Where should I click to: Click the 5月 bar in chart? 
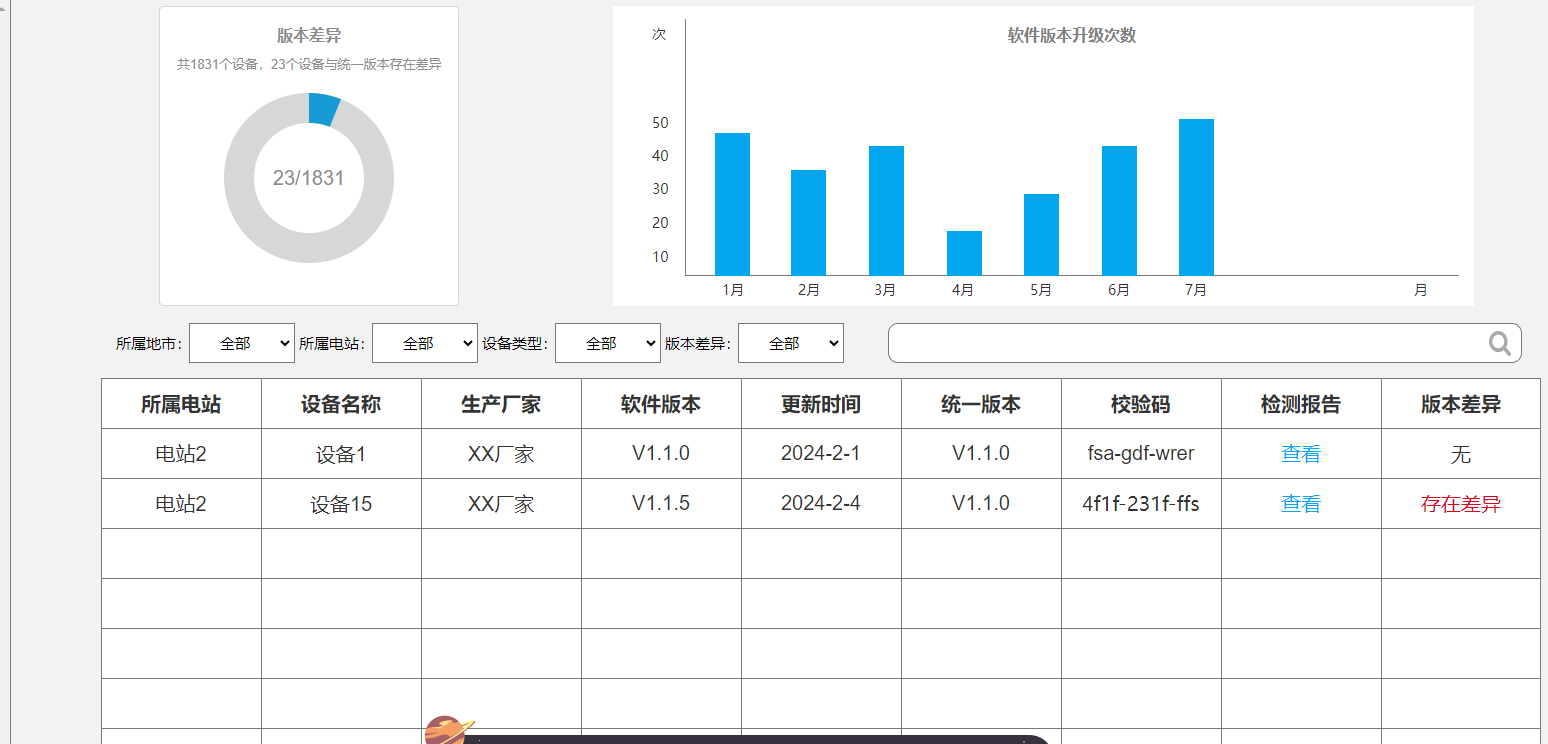pyautogui.click(x=1041, y=234)
